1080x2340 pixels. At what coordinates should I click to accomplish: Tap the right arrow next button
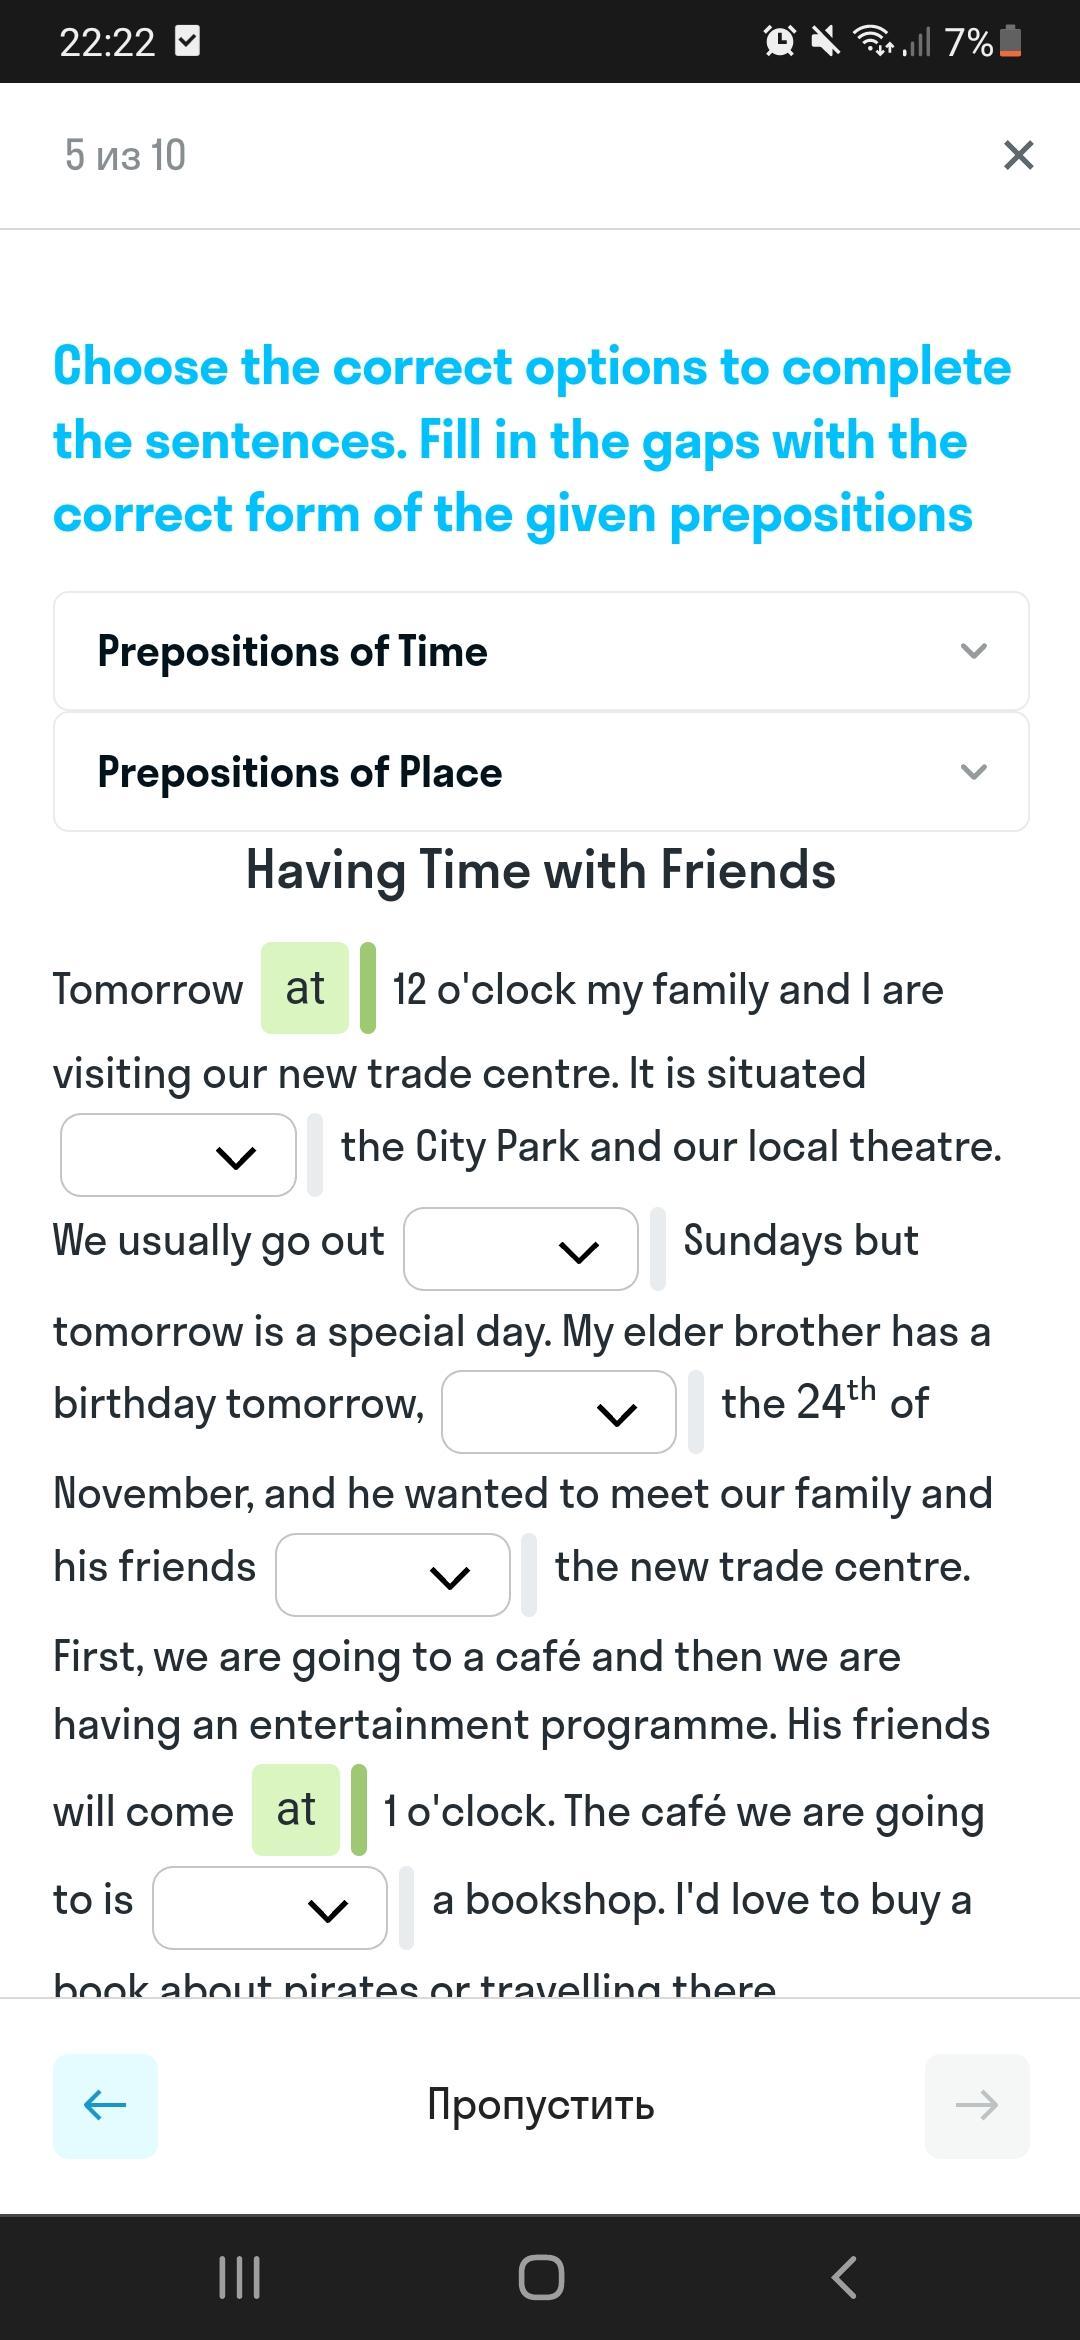pyautogui.click(x=976, y=2105)
